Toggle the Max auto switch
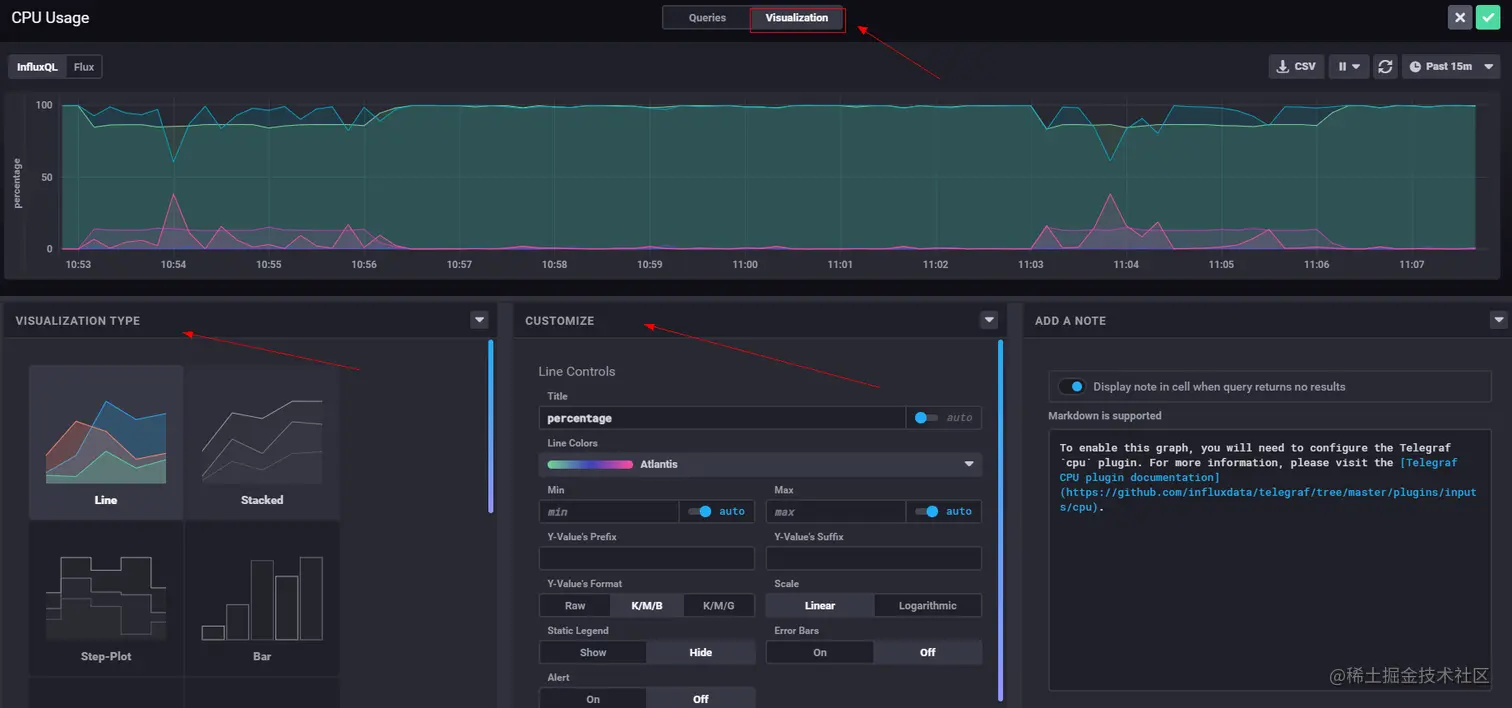Viewport: 1512px width, 708px height. (x=927, y=511)
